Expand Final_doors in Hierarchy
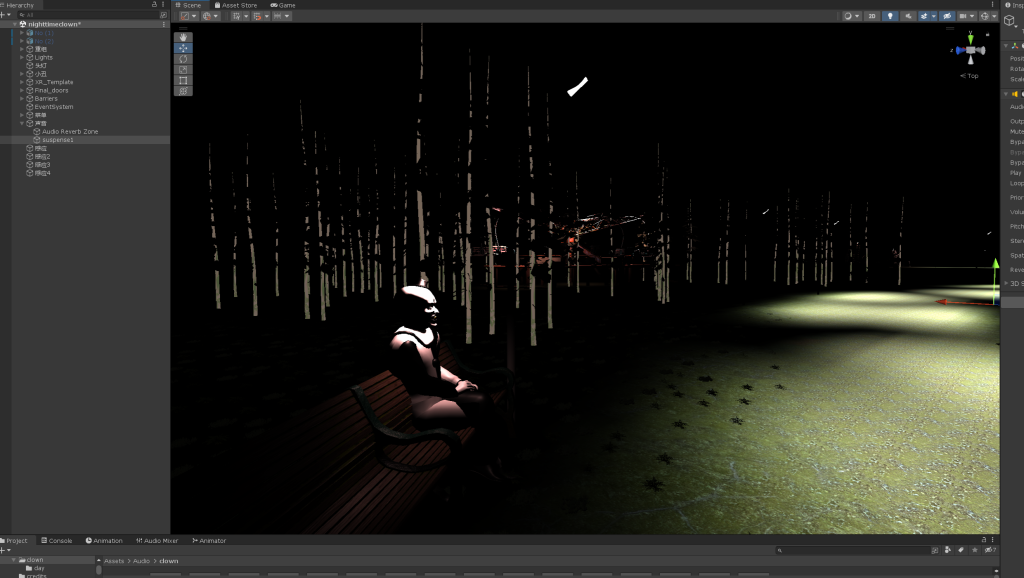1024x578 pixels. (x=22, y=90)
